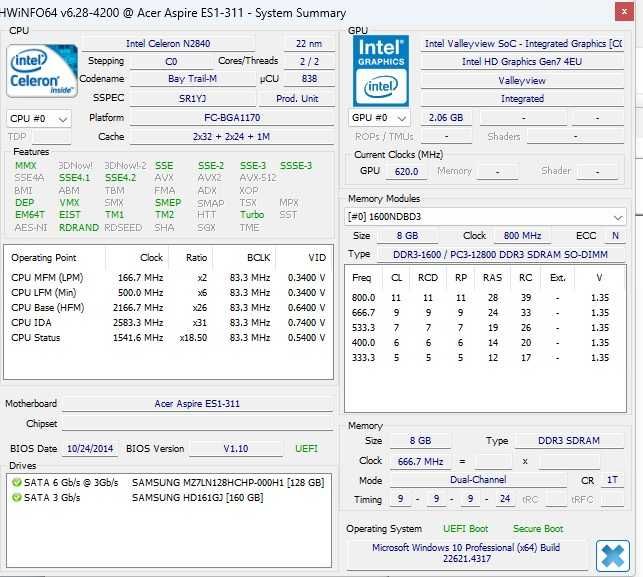Click the Intel Celeron inside logo
Viewport: 643px width, 577px height.
42,71
